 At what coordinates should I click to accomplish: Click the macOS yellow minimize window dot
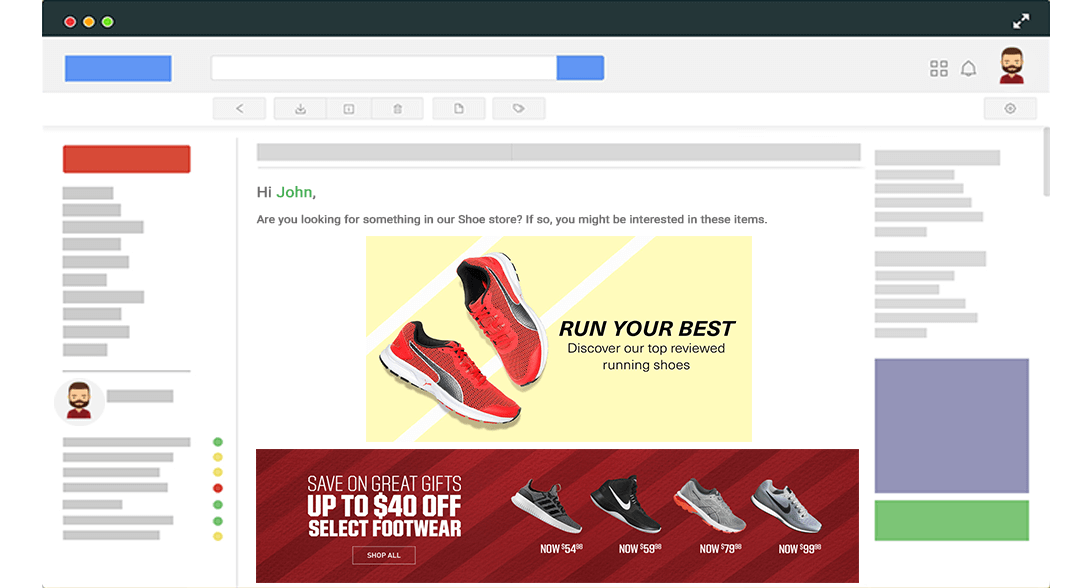(x=89, y=22)
